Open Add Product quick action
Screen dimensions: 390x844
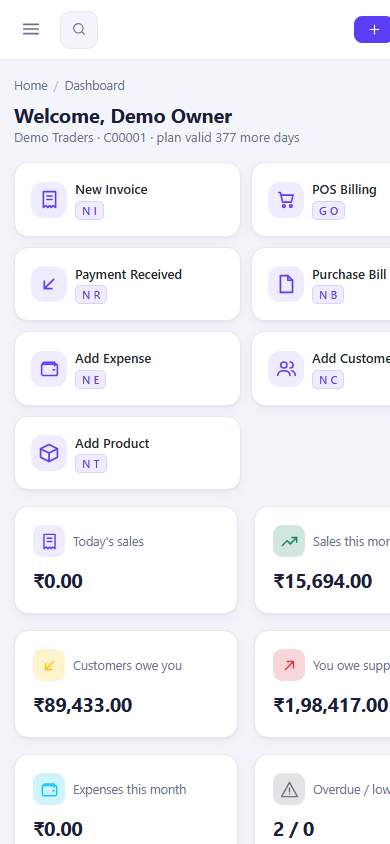(x=127, y=453)
